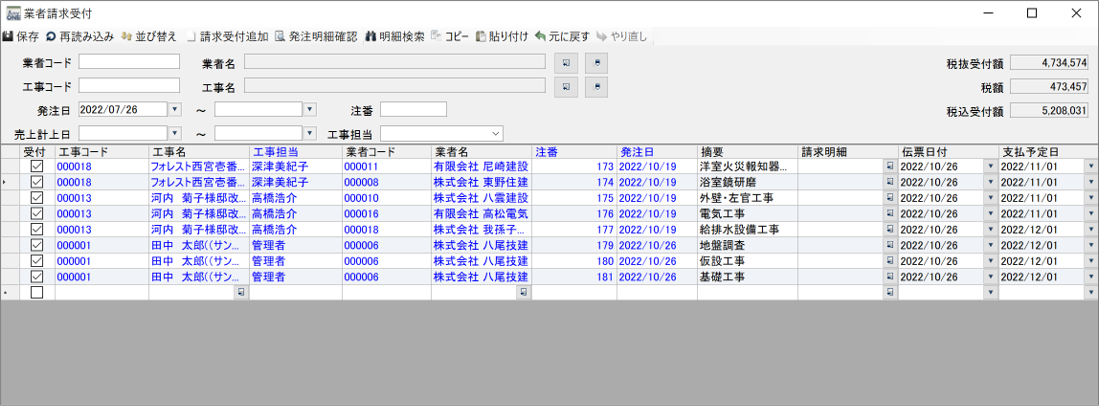Open 請求明細 icon for order 177
The image size is (1099, 406).
click(x=890, y=230)
